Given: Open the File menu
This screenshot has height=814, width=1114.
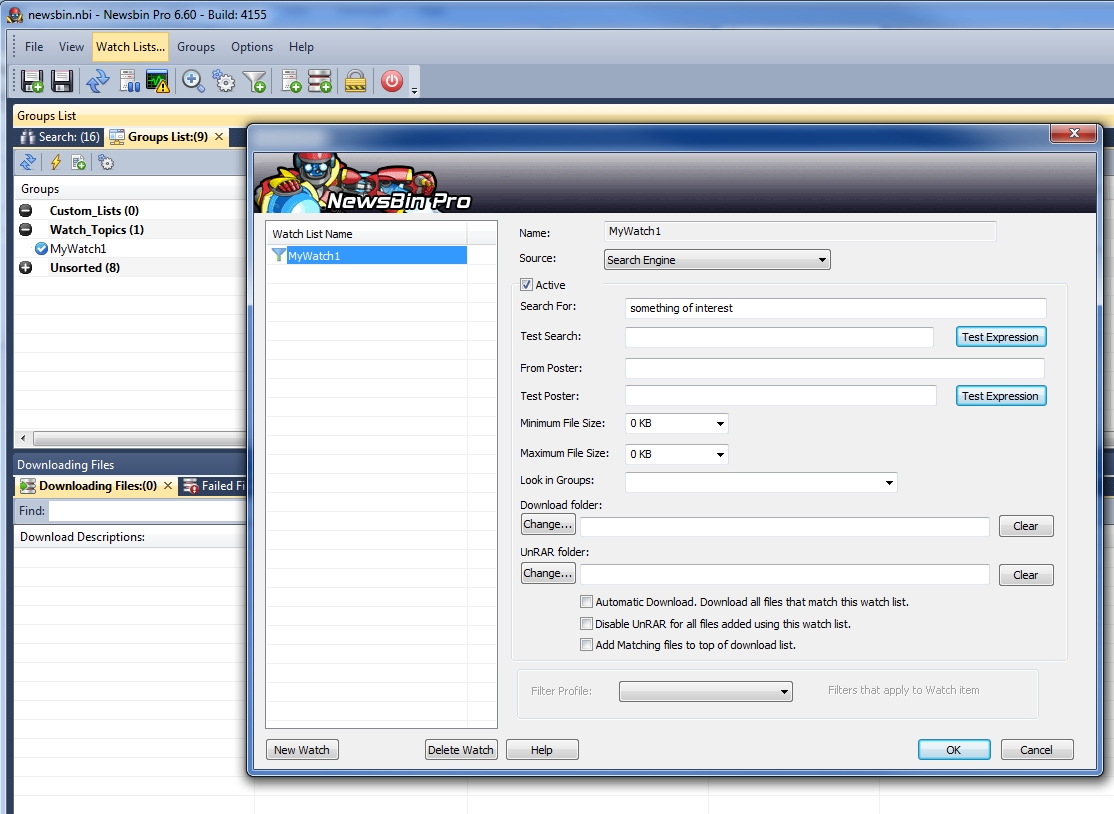Looking at the screenshot, I should 34,47.
